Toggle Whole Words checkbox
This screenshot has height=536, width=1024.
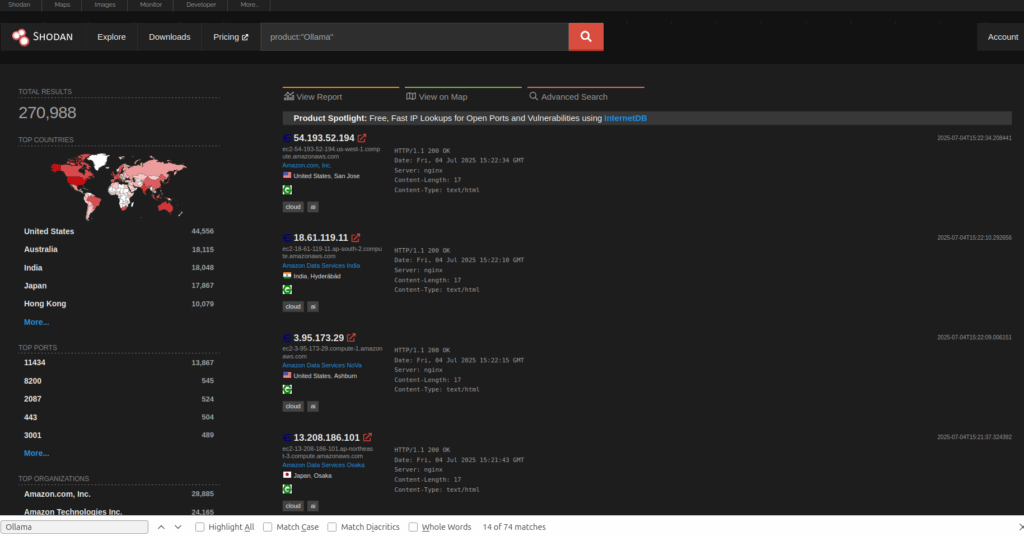coord(413,527)
